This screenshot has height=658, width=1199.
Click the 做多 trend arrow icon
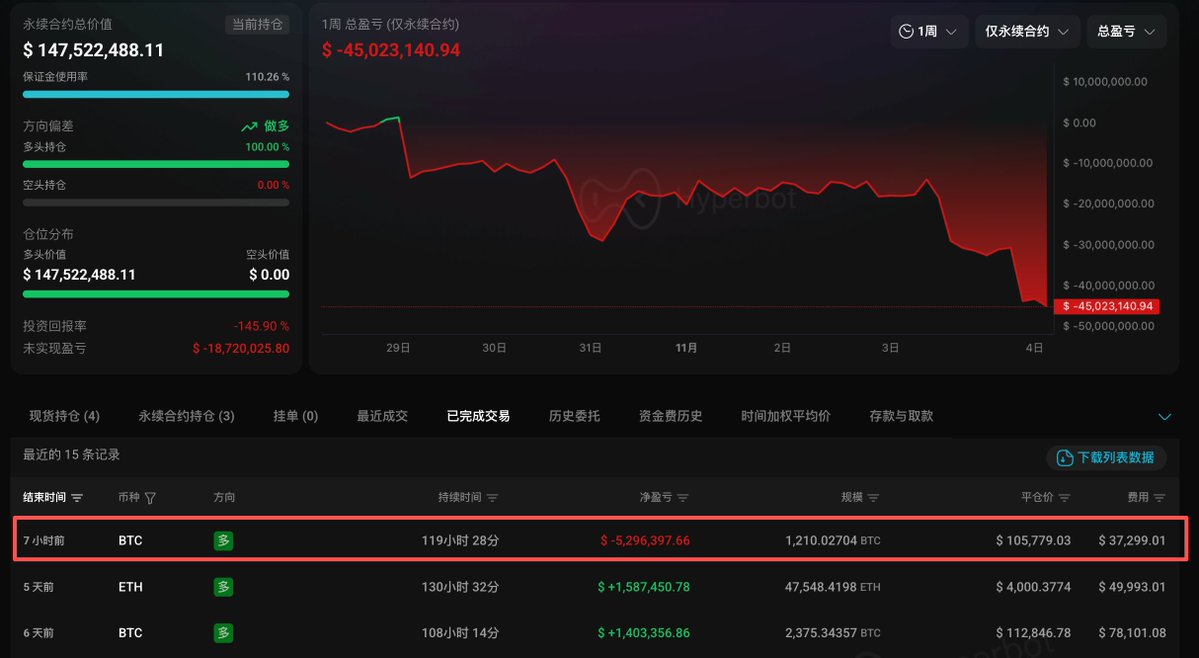[x=249, y=126]
